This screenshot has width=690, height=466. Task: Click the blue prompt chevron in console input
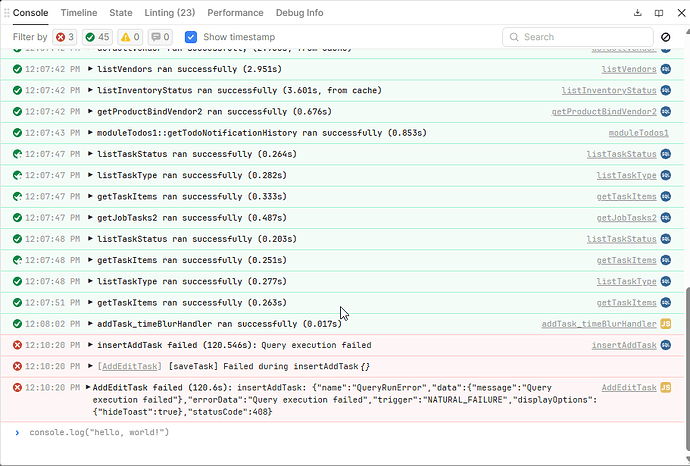[17, 433]
